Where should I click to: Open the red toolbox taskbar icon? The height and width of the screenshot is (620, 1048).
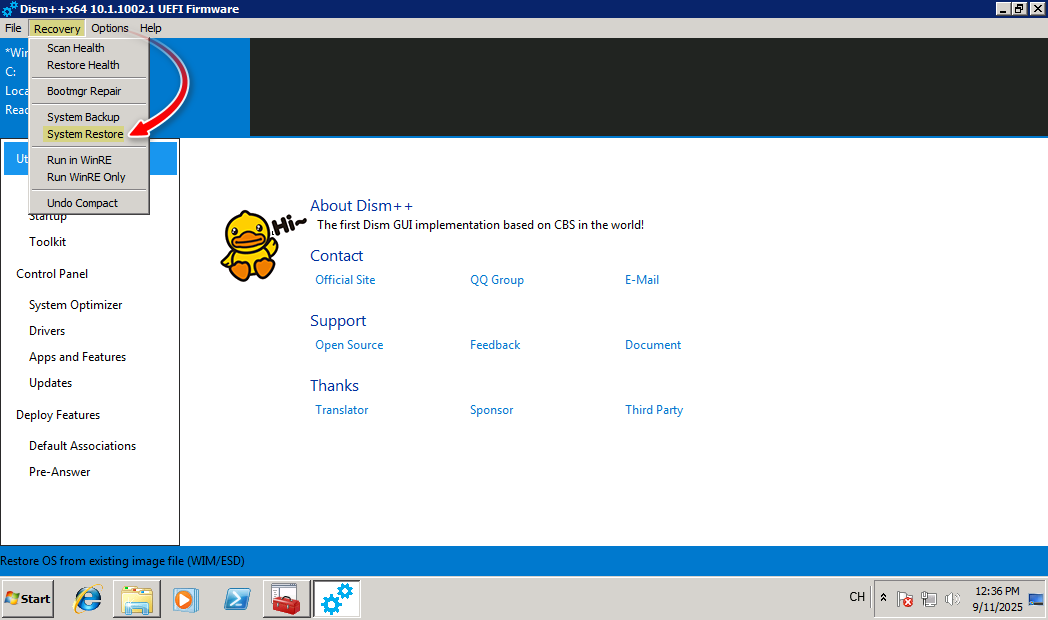click(x=286, y=599)
